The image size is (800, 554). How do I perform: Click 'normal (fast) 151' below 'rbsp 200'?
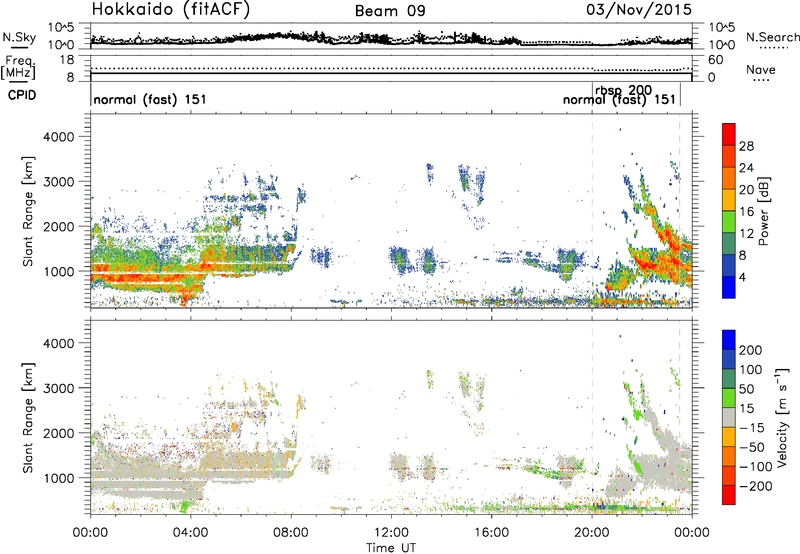click(619, 99)
